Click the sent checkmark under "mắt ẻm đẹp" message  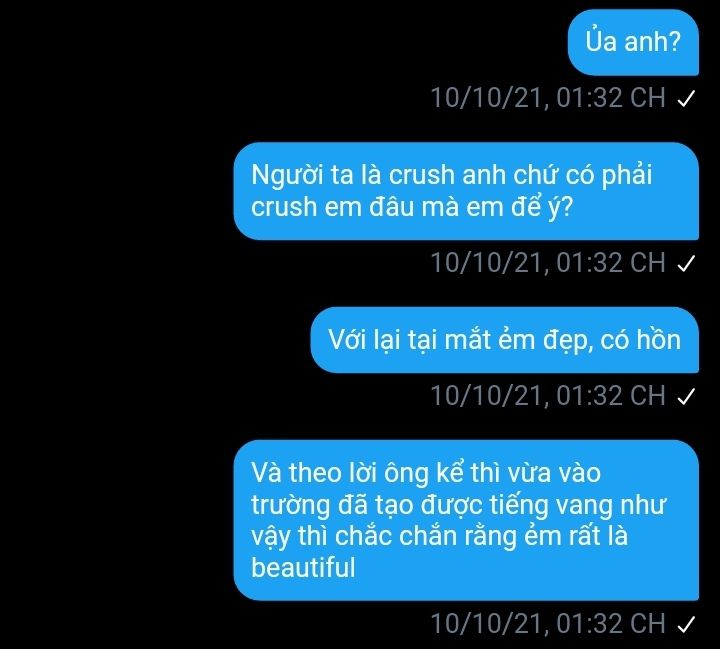(x=686, y=396)
